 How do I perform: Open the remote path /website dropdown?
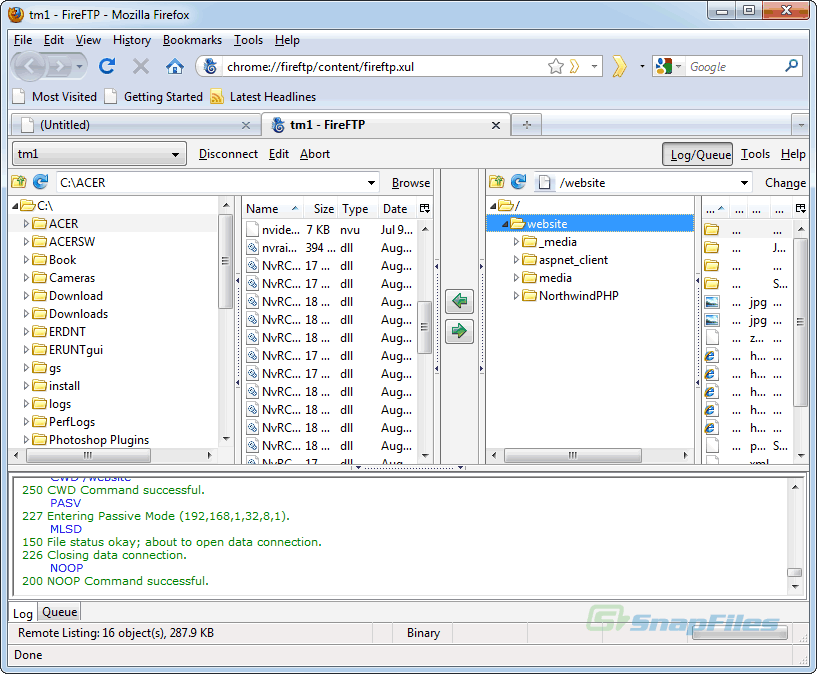[744, 183]
